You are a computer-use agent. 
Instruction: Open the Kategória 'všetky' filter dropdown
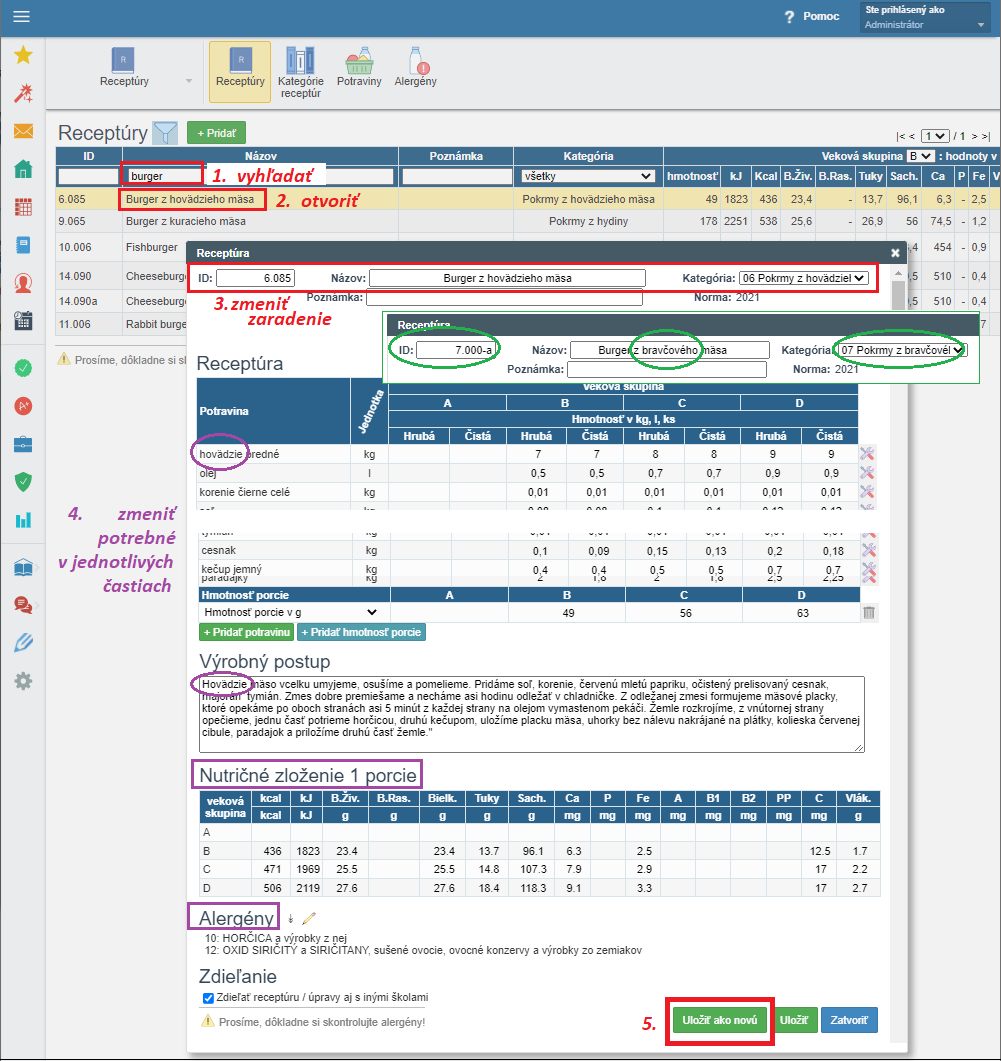[x=588, y=176]
